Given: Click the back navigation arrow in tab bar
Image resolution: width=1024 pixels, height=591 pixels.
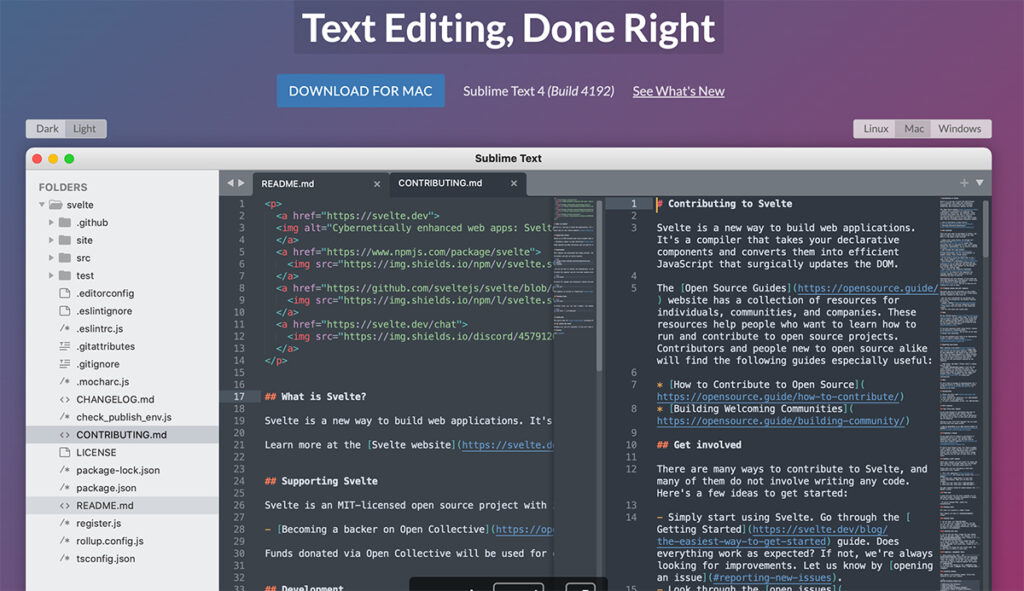Looking at the screenshot, I should 229,183.
